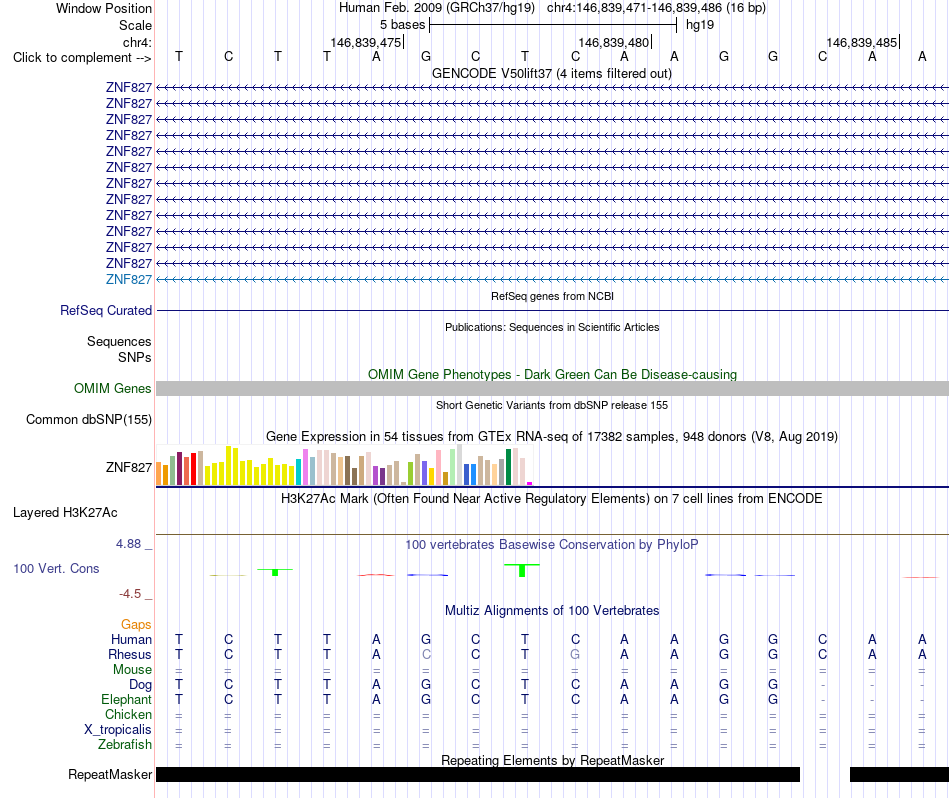Select the Rhesus species label
Viewport: 950px width, 798px height.
click(x=130, y=654)
